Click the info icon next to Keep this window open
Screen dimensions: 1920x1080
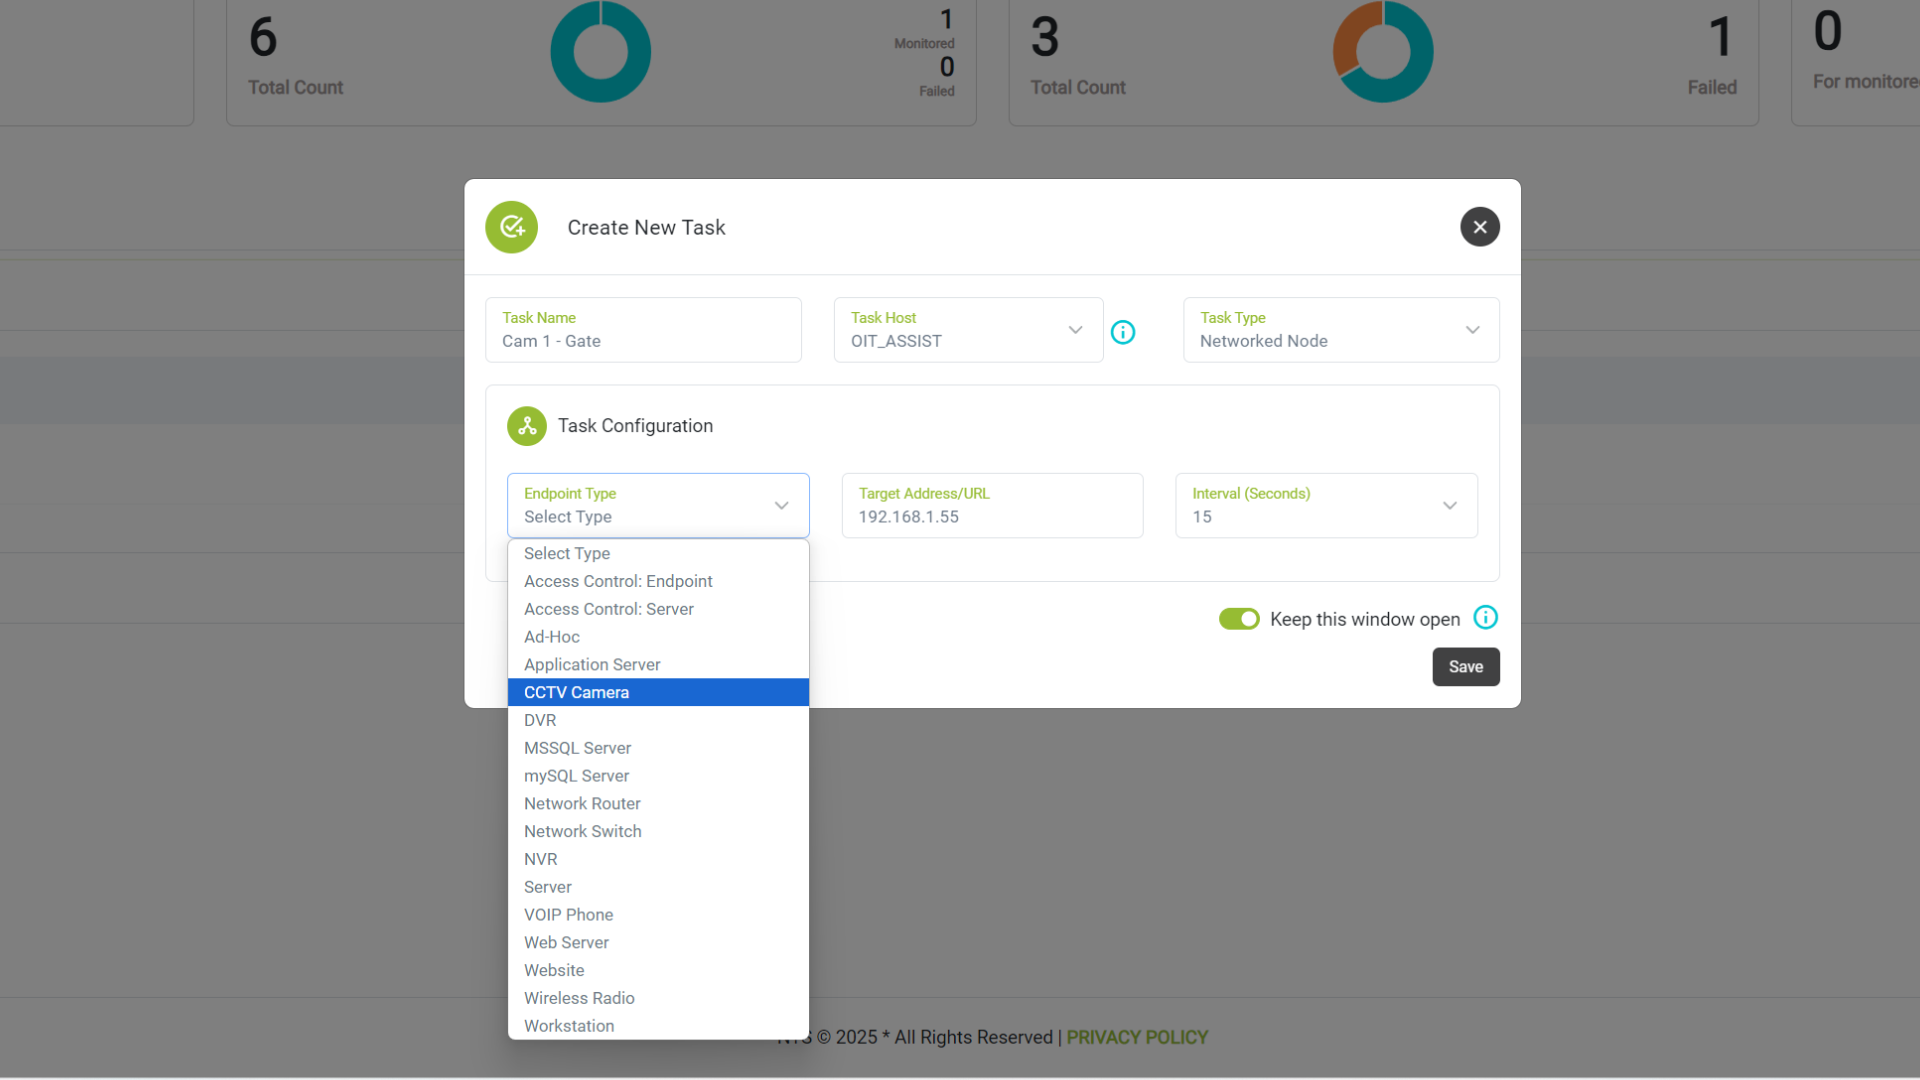1486,618
